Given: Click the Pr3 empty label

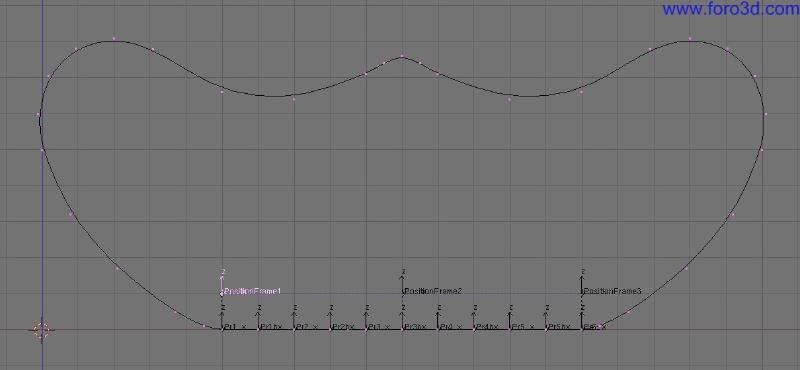Looking at the screenshot, I should pyautogui.click(x=374, y=327).
